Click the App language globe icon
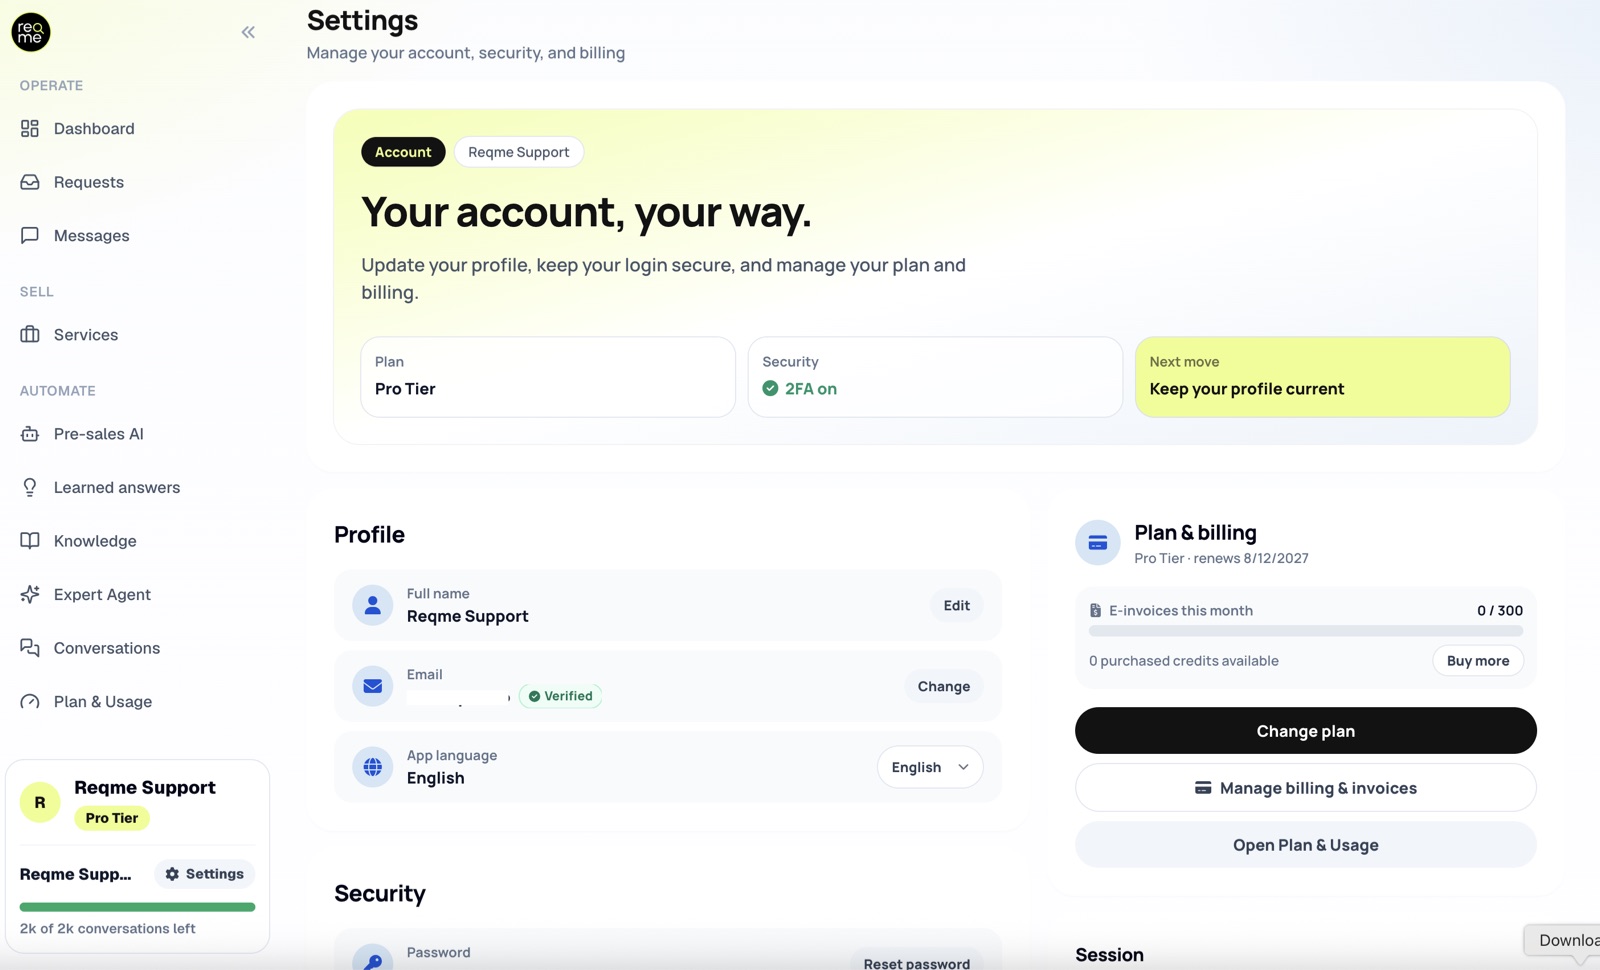This screenshot has width=1600, height=970. click(x=372, y=767)
